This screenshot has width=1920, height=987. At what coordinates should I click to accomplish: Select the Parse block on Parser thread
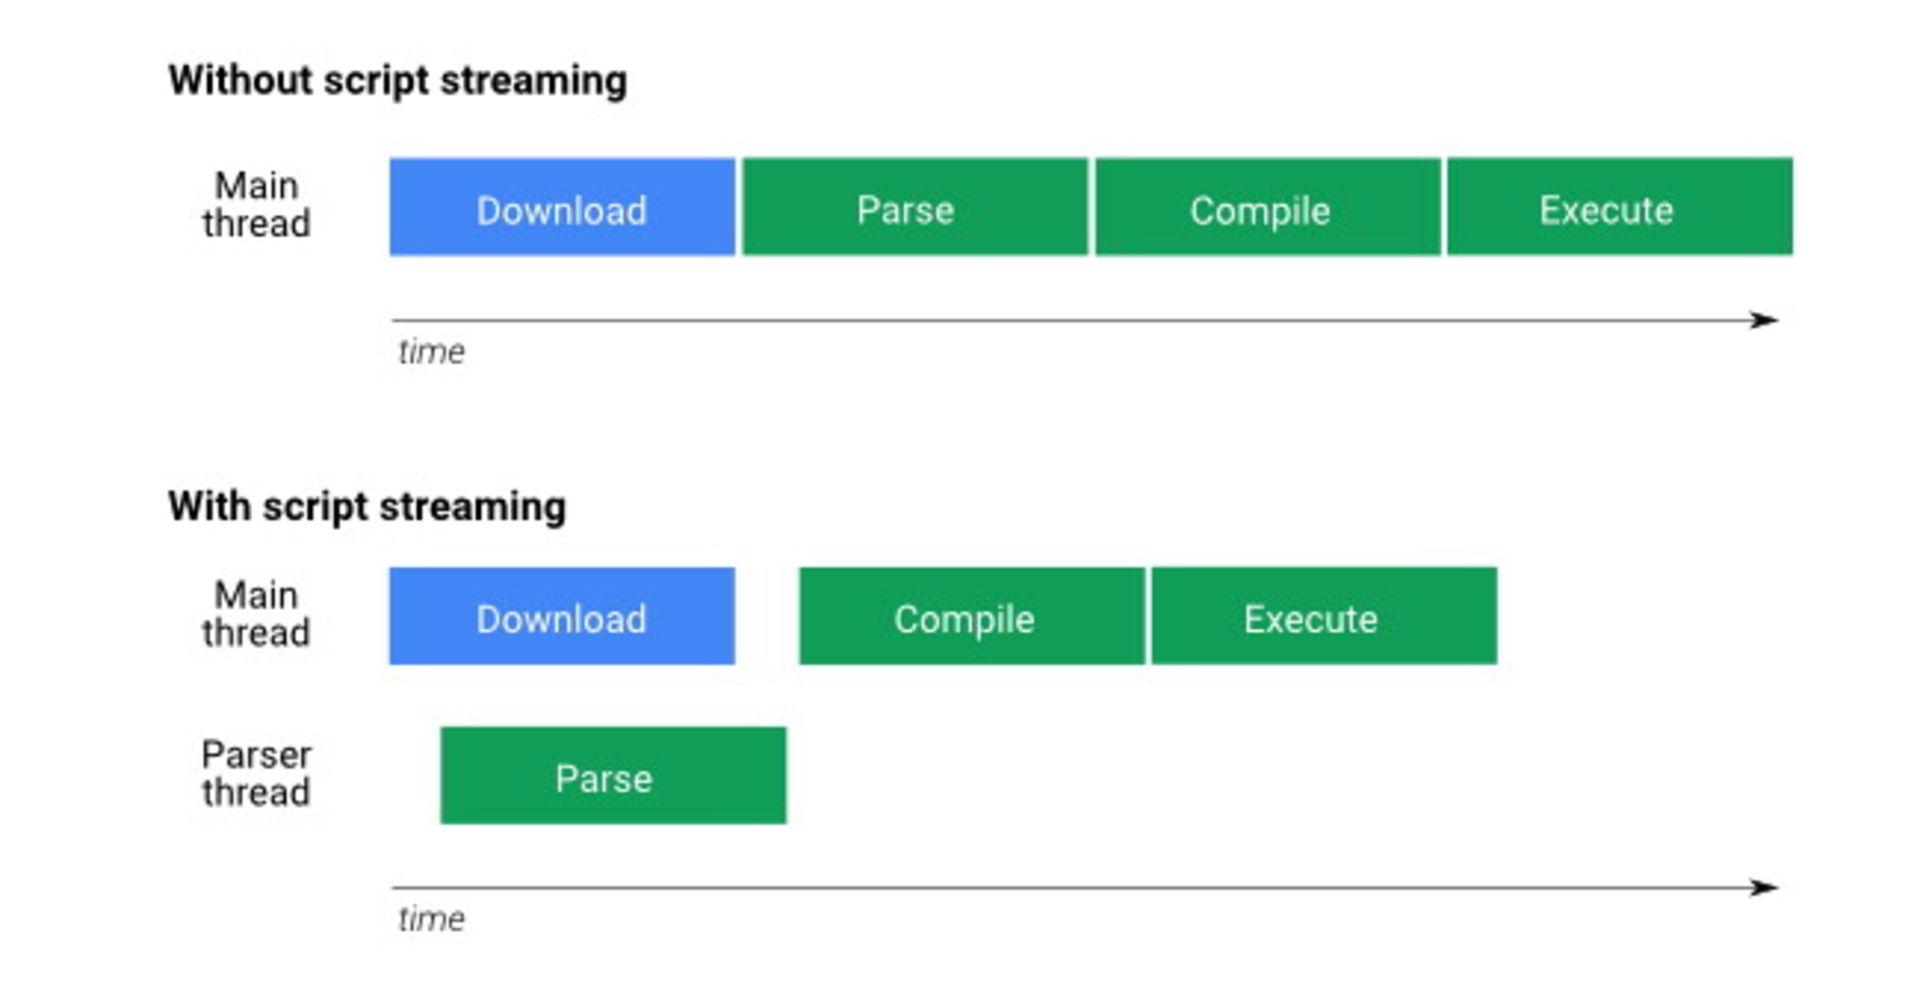coord(613,776)
